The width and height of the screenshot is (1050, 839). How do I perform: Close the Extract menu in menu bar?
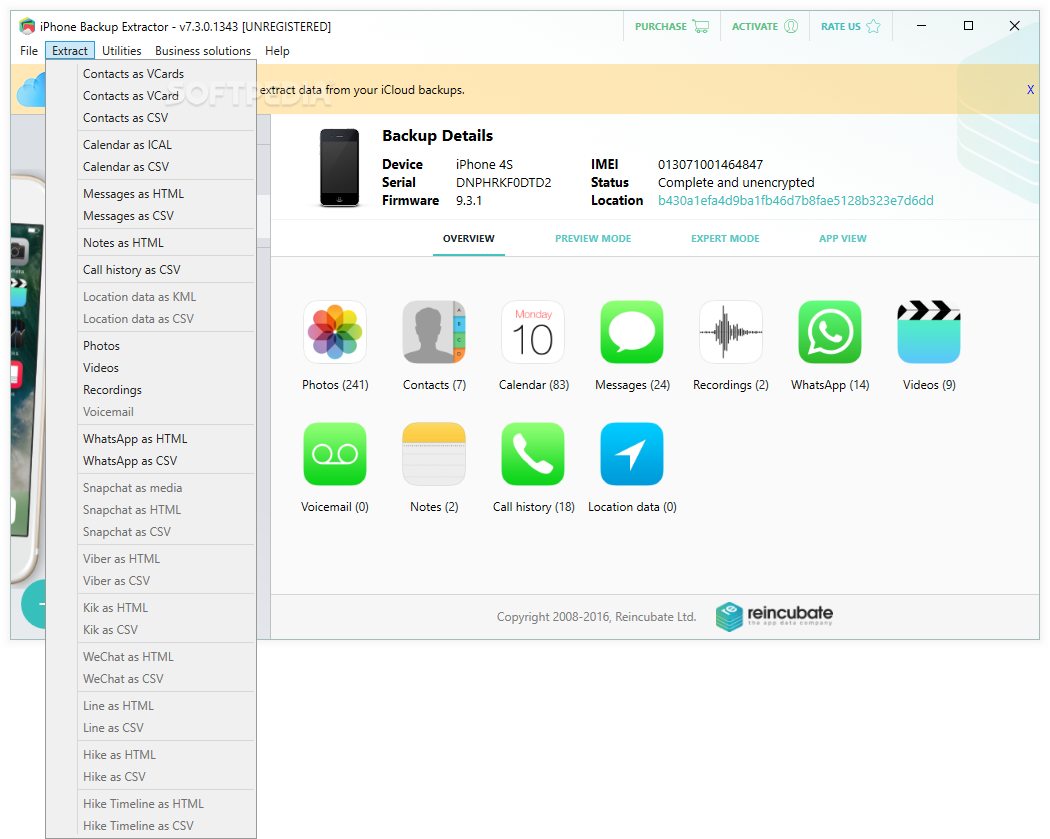click(x=70, y=51)
